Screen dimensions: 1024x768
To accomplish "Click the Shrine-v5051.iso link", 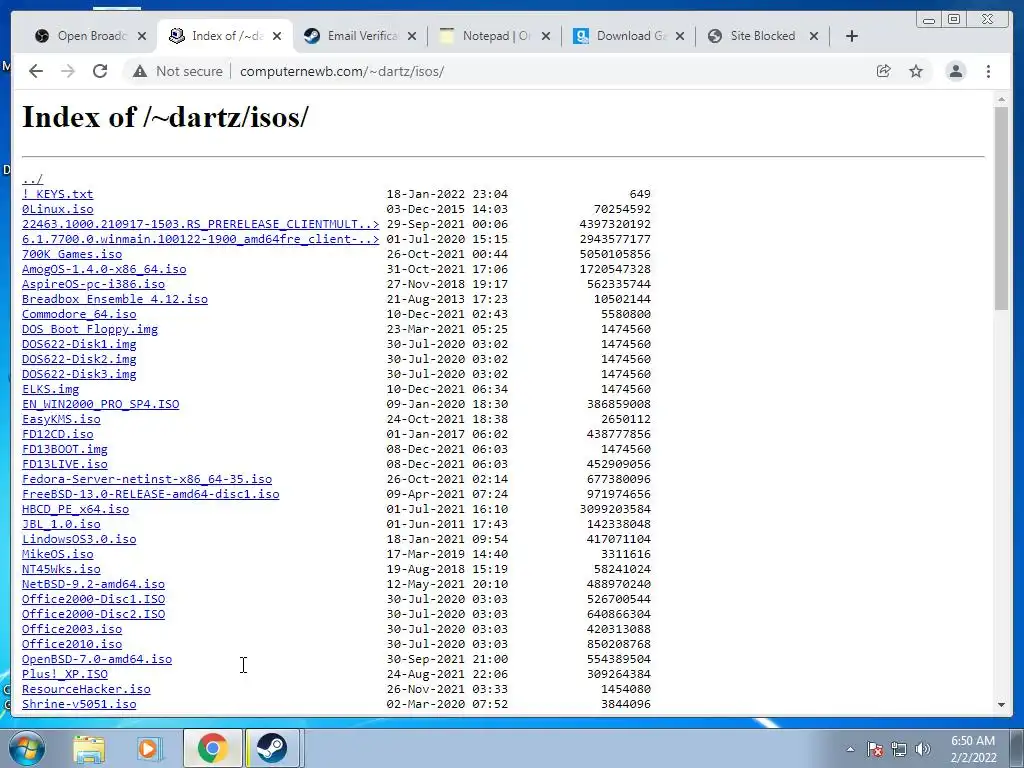I will 79,705.
